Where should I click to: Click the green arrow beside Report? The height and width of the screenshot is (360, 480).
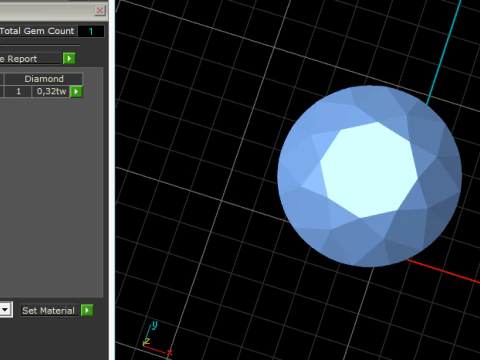69,59
